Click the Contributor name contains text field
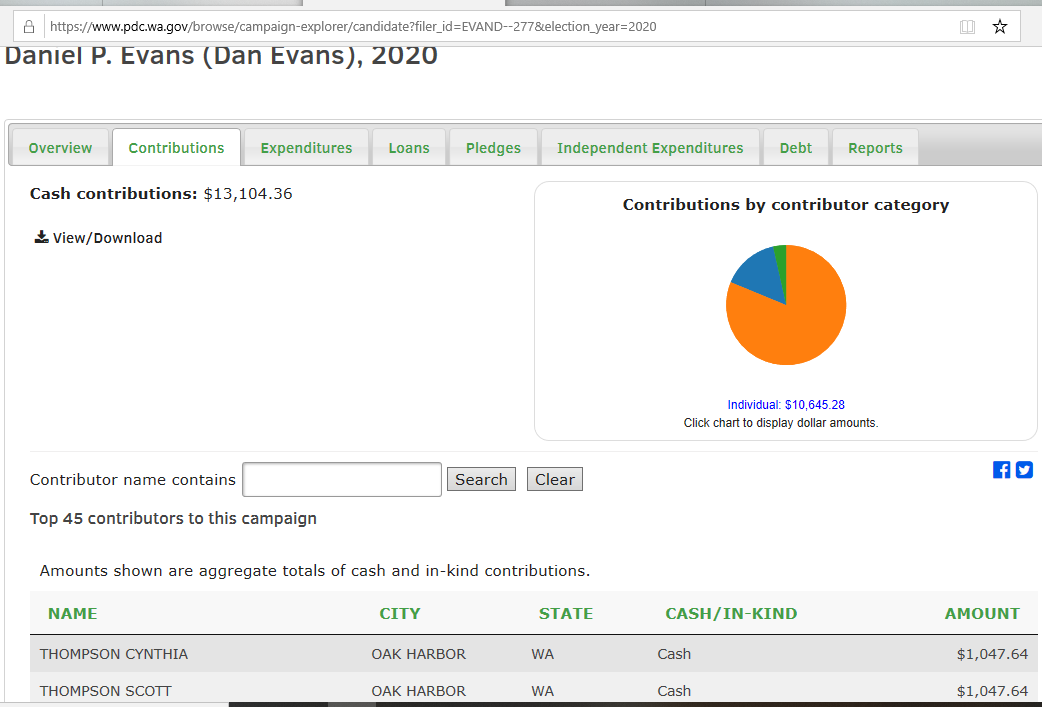The height and width of the screenshot is (707, 1042). (342, 480)
